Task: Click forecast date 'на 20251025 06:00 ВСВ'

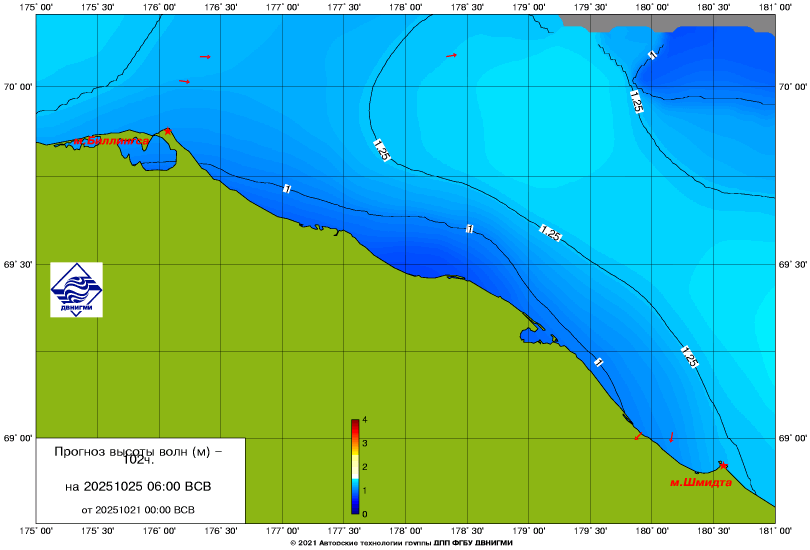Action: (137, 487)
